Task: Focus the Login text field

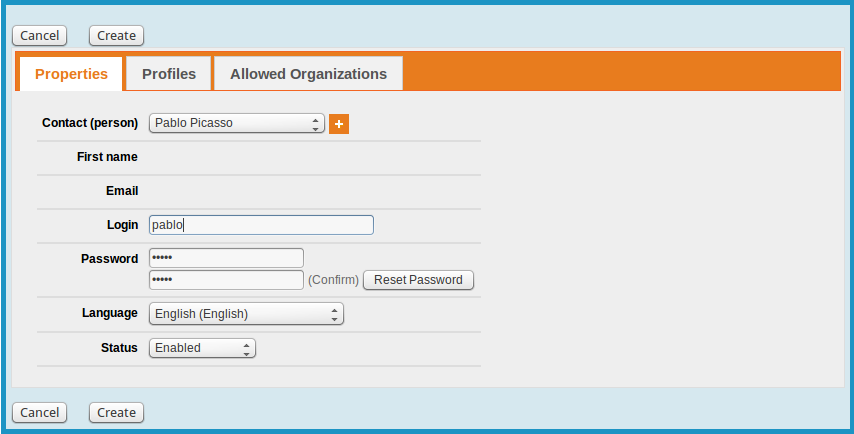Action: [x=261, y=225]
